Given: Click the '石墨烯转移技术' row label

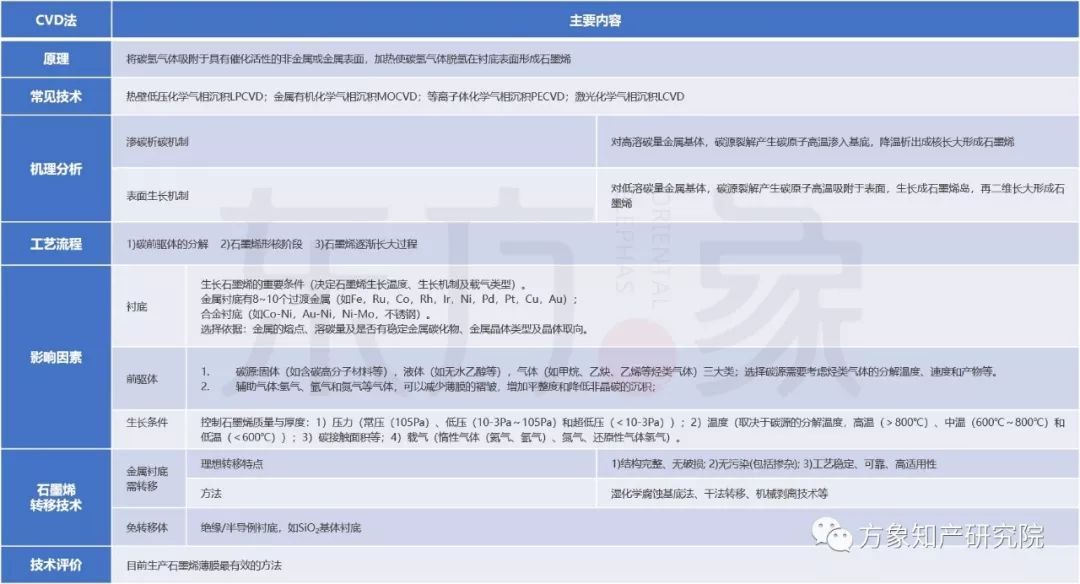Looking at the screenshot, I should [56, 497].
